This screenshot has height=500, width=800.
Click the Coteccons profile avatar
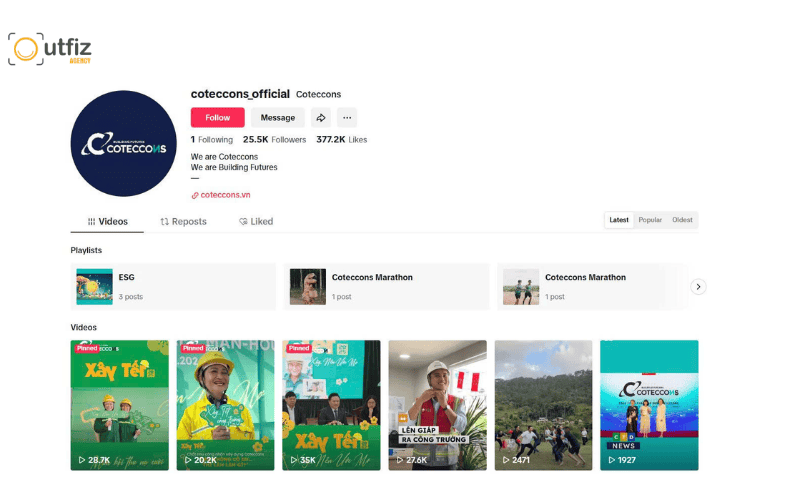(123, 143)
